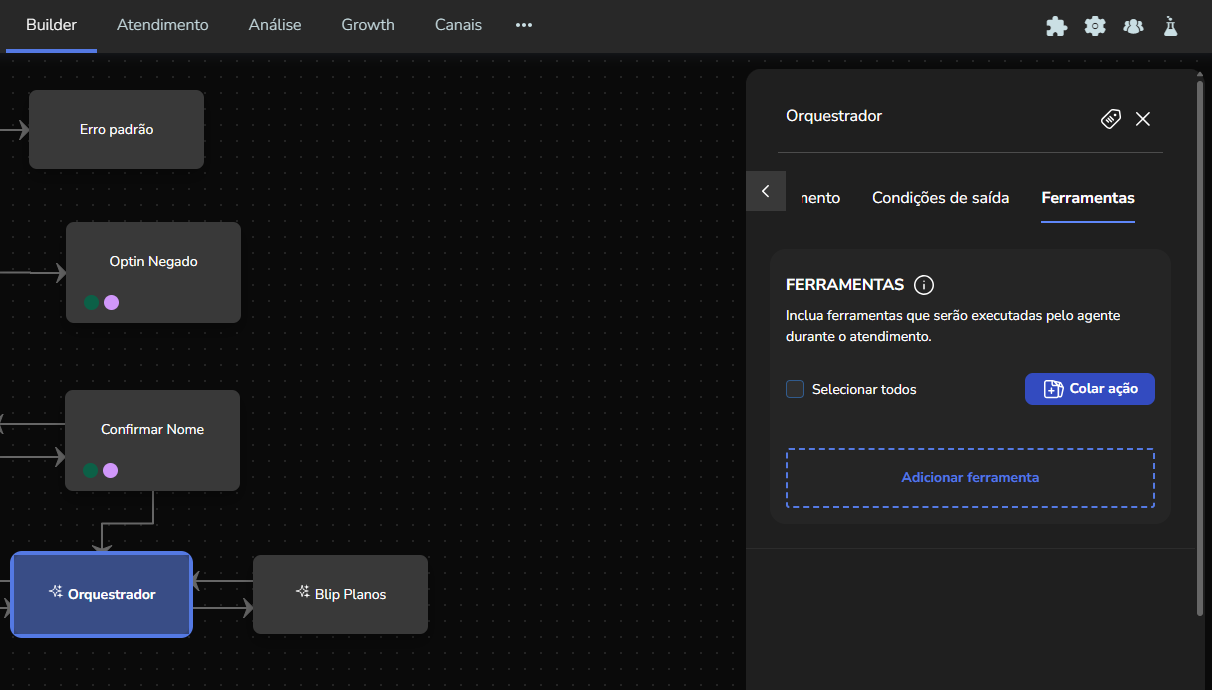1212x690 pixels.
Task: Open the settings gear icon
Action: (1095, 26)
